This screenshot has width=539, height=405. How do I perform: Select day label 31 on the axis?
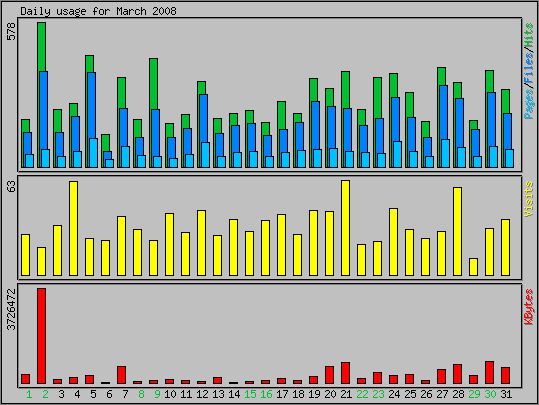(x=506, y=394)
